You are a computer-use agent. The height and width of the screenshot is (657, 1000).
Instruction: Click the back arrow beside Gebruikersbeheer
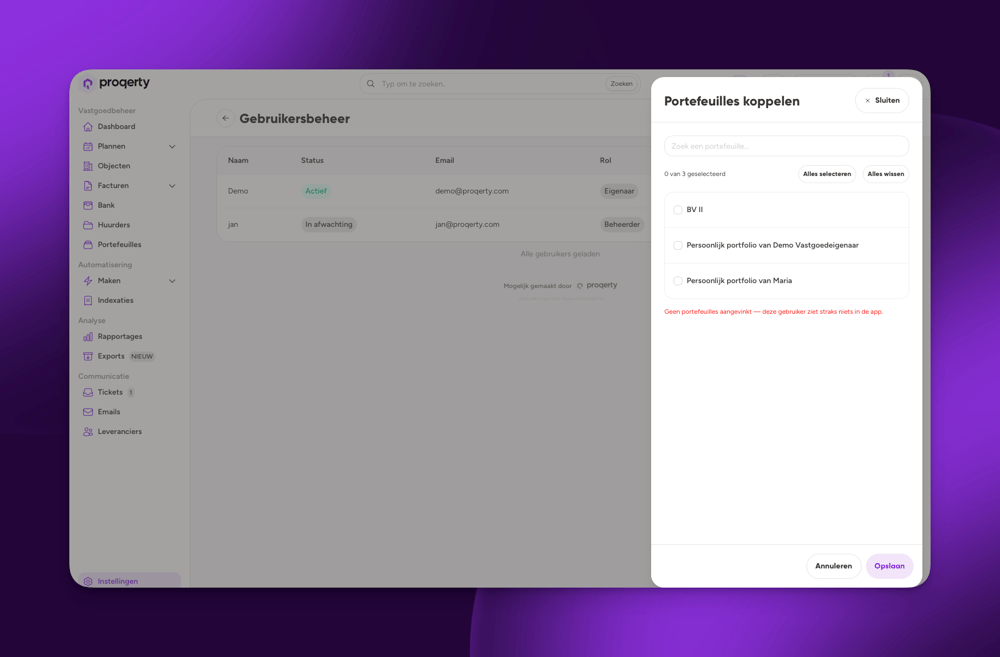click(x=225, y=118)
